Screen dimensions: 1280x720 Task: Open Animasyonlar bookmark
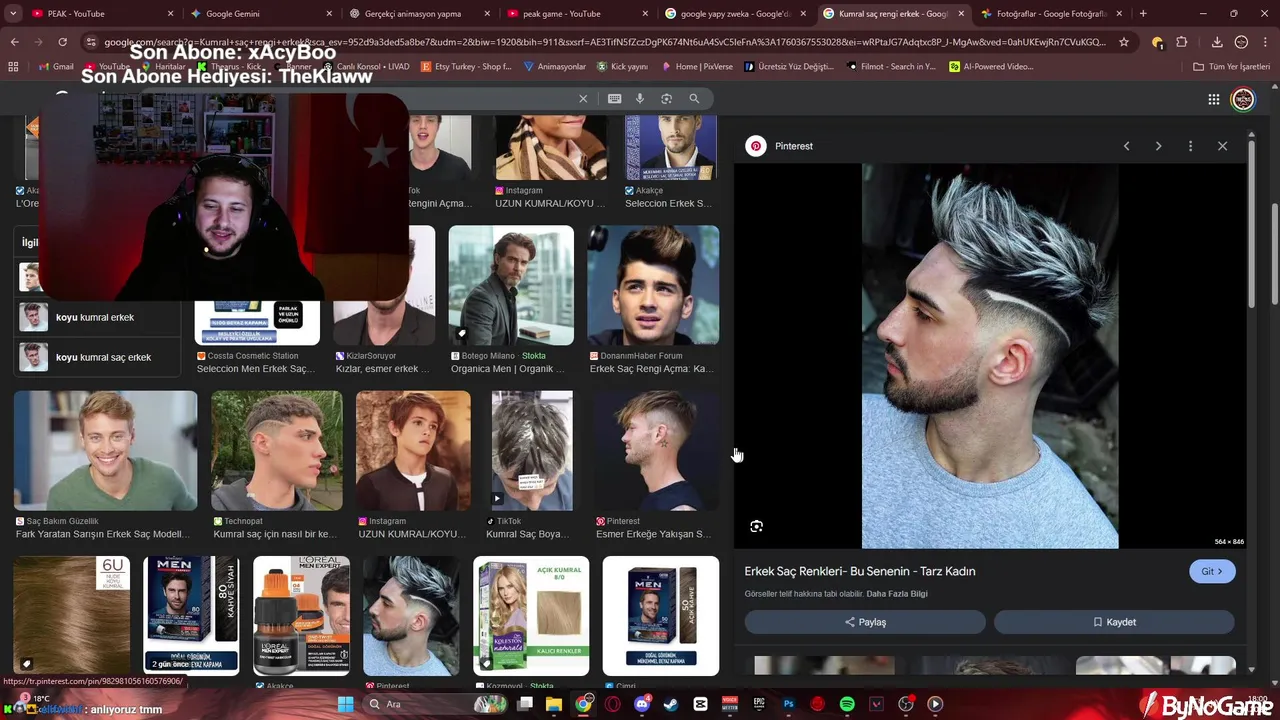coord(555,66)
